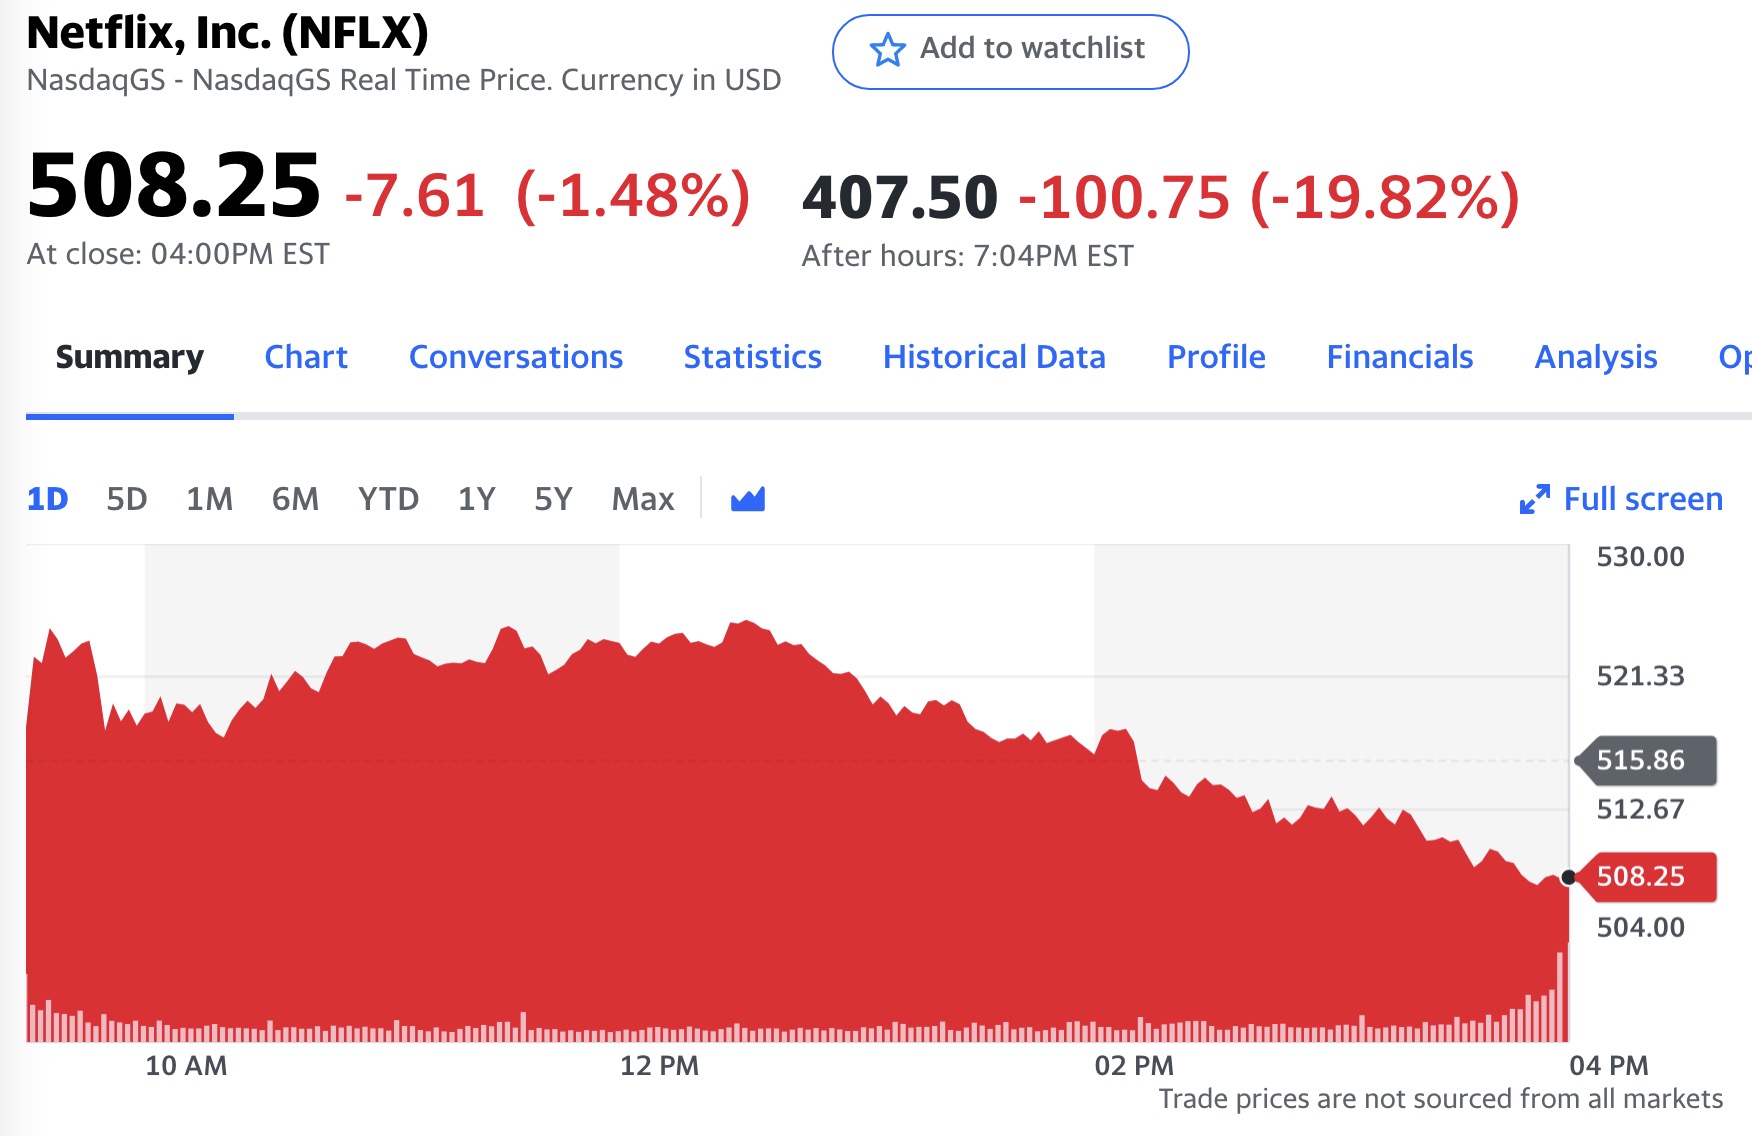Open the Statistics tab

[752, 357]
